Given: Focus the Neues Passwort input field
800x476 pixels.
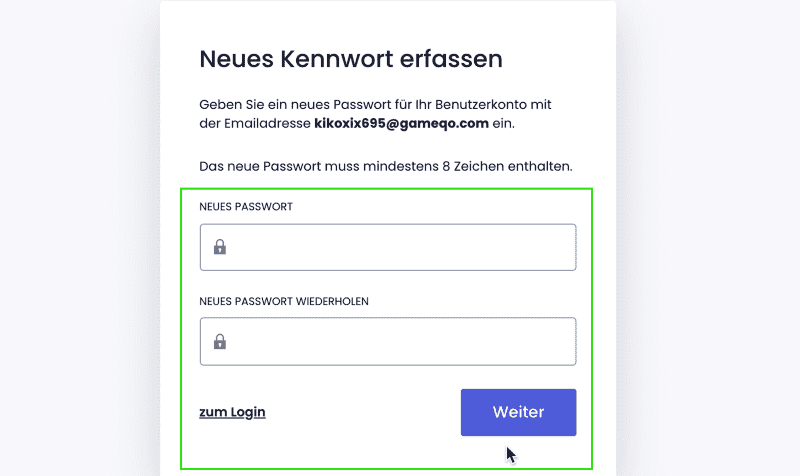Looking at the screenshot, I should tap(388, 247).
